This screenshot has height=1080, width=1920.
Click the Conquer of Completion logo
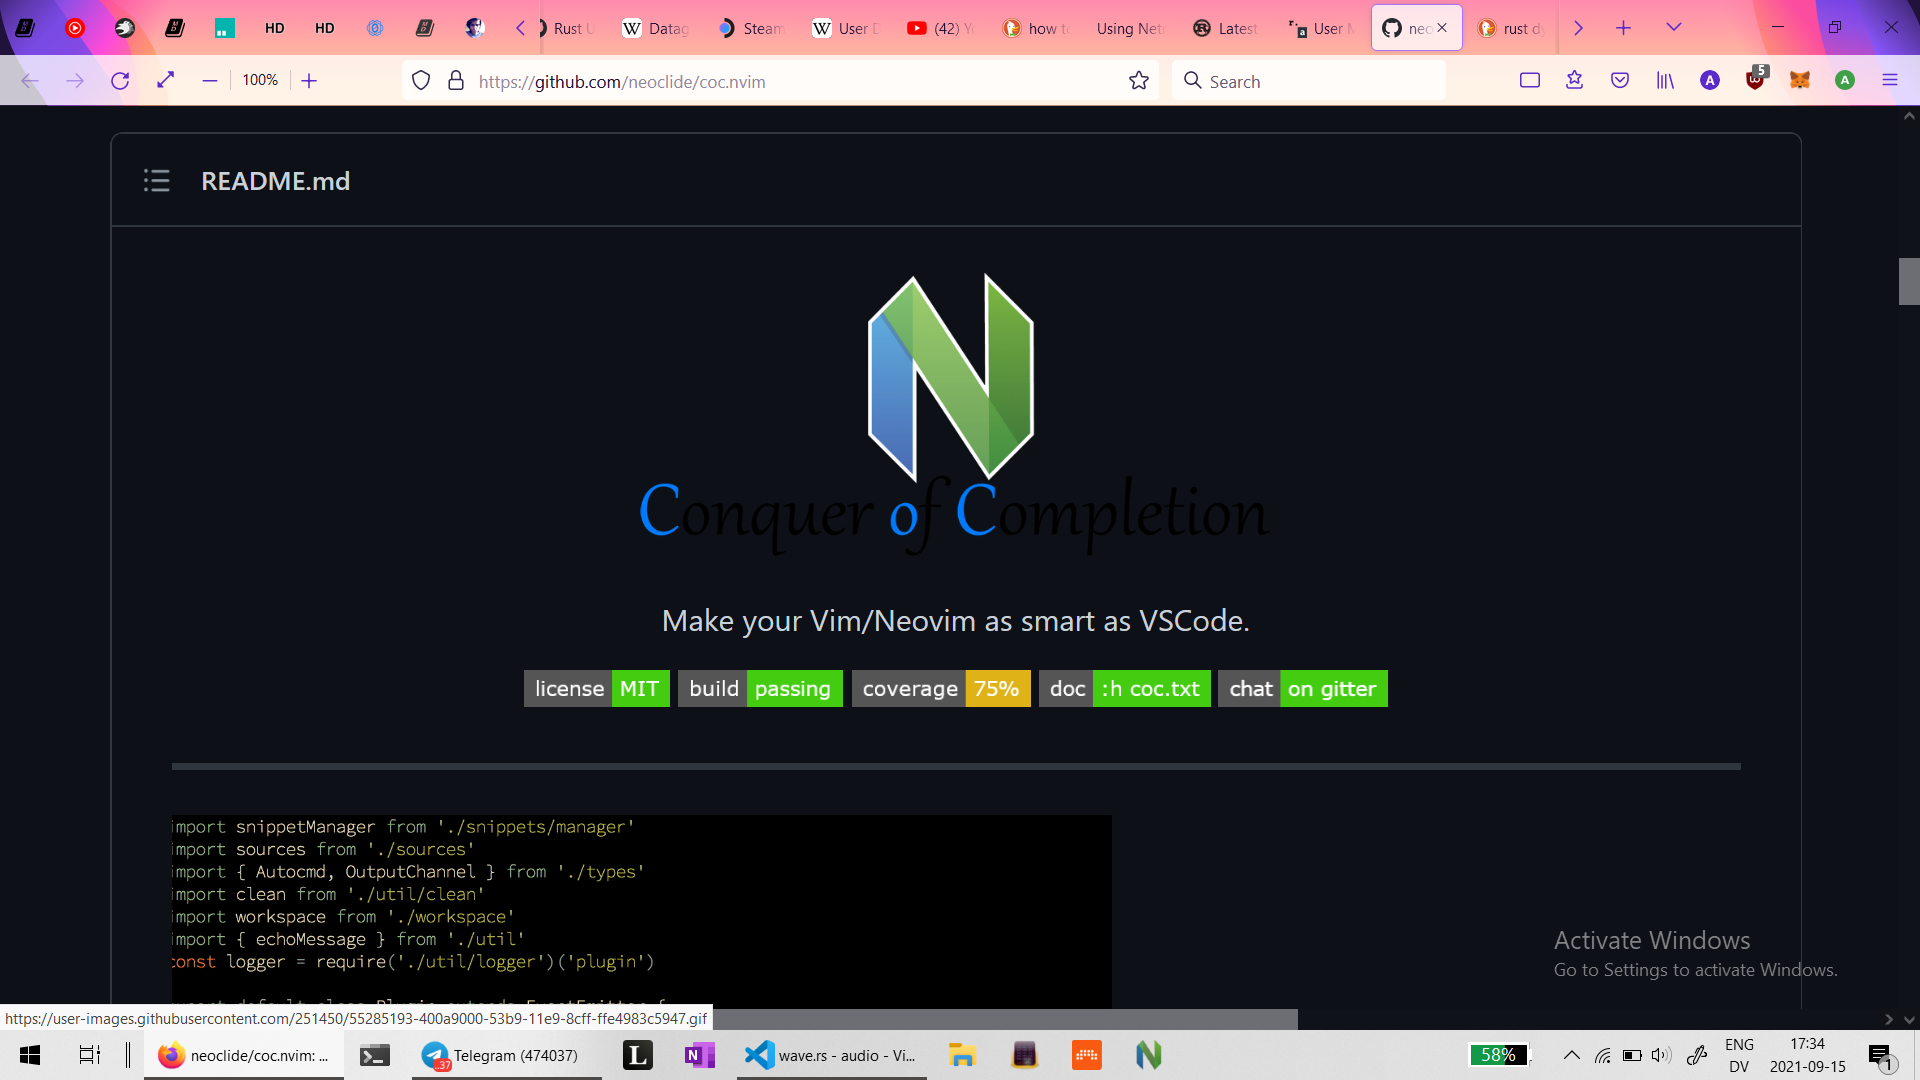(x=954, y=414)
